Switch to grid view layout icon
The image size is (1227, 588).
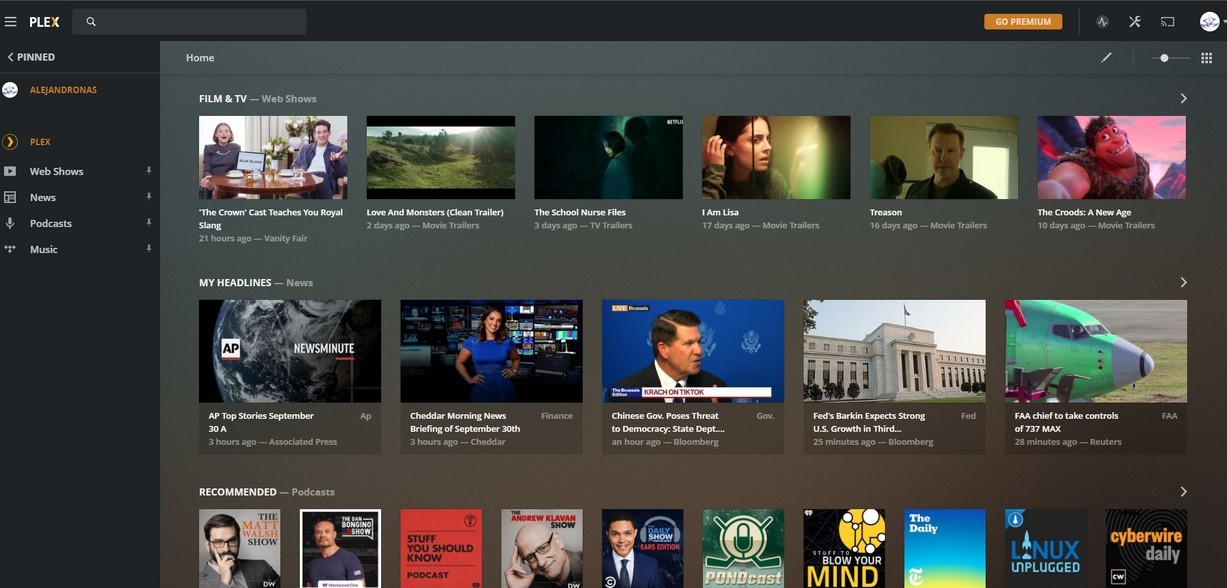(x=1206, y=58)
